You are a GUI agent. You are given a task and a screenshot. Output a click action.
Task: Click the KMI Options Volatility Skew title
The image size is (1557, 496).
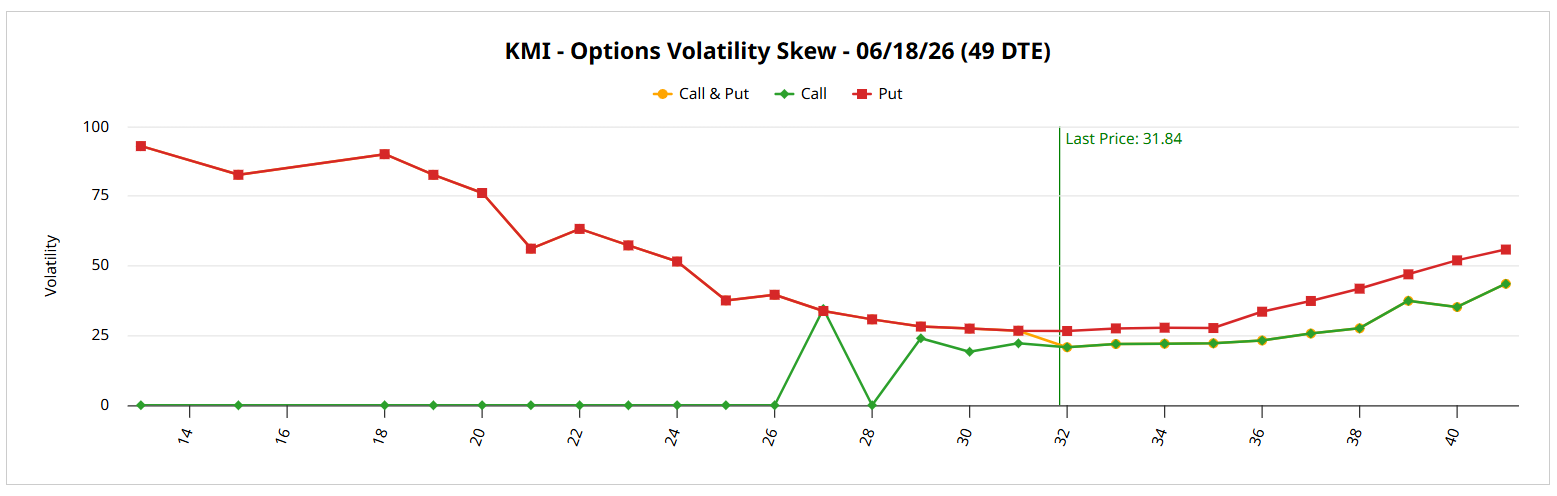[778, 52]
